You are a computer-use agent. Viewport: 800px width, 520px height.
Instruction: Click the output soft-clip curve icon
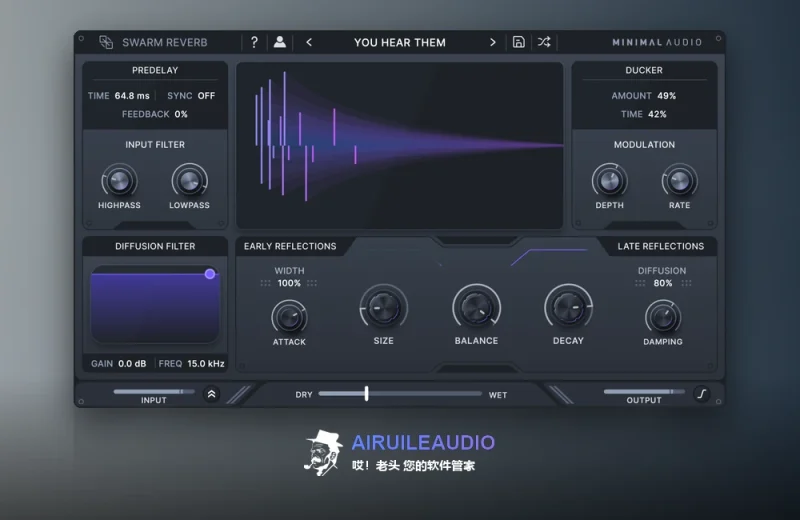pos(702,394)
